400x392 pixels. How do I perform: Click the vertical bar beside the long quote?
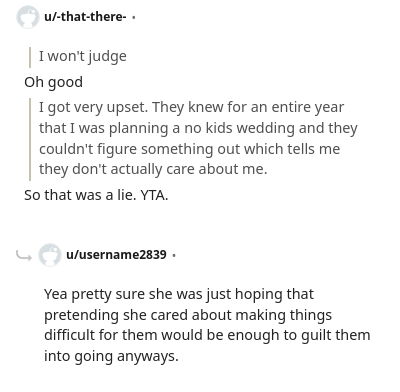(30, 139)
